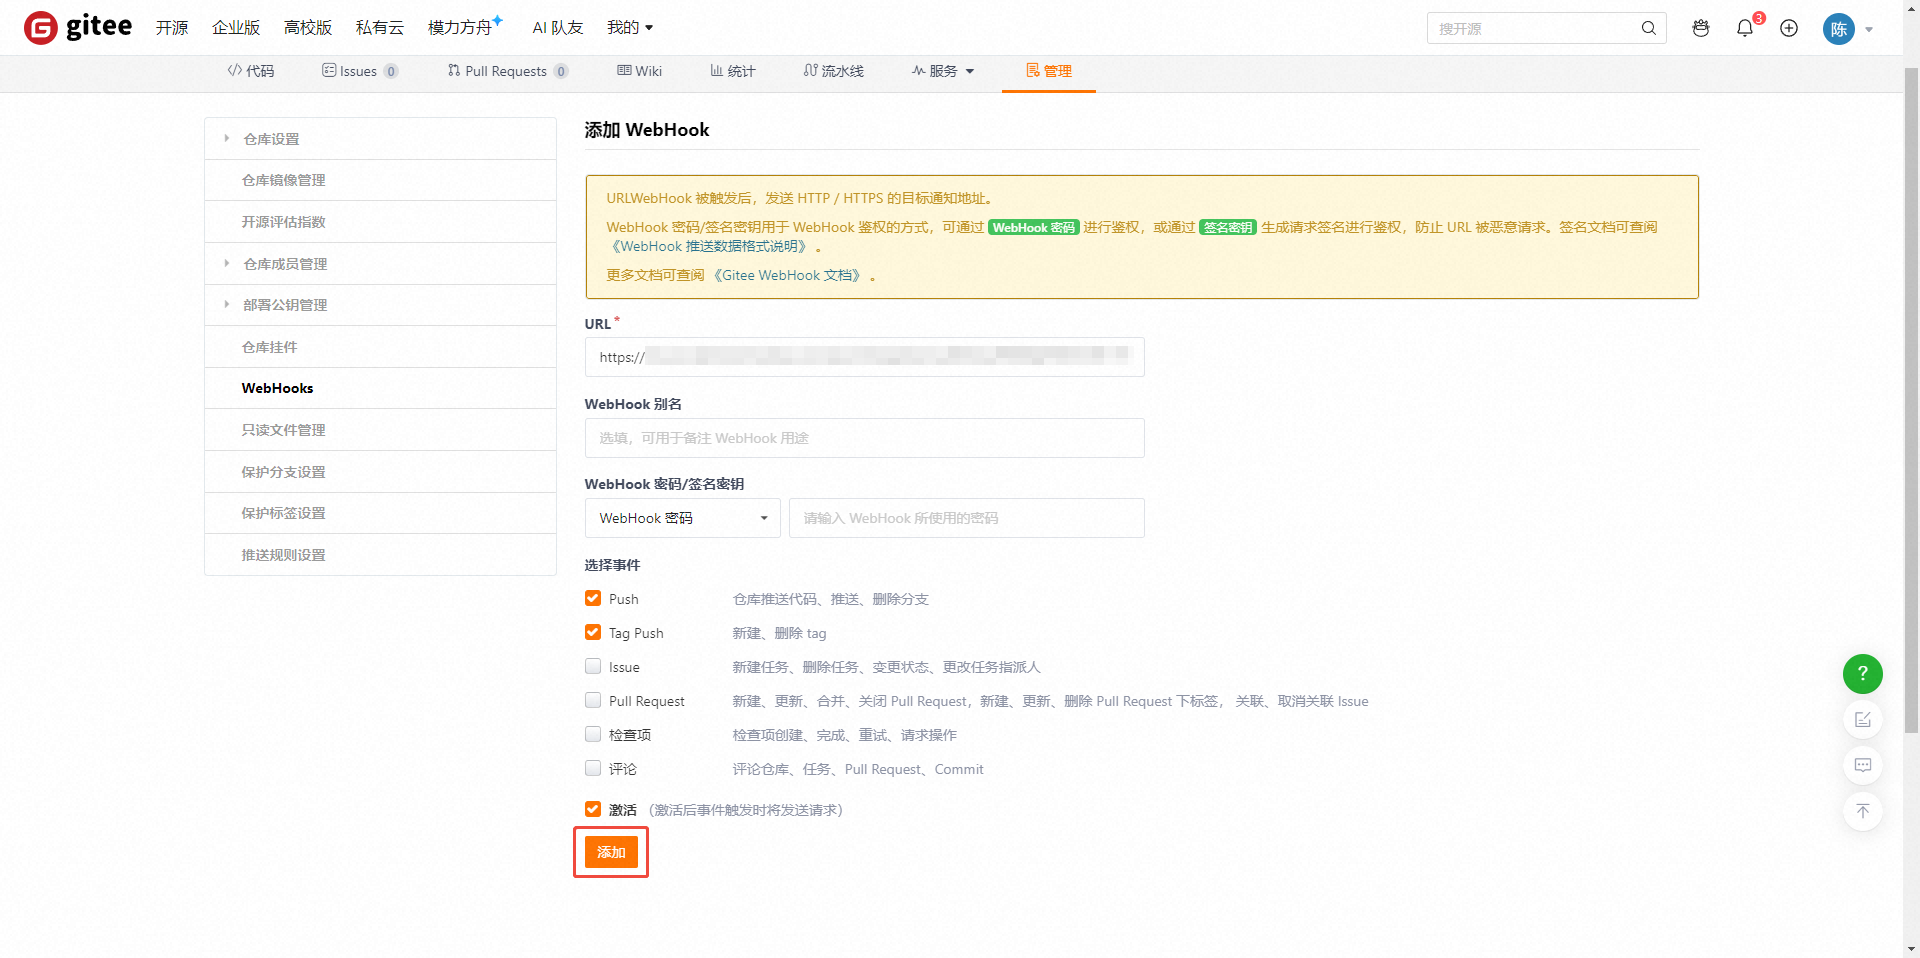Open the WebHook 密码 type dropdown
This screenshot has width=1920, height=958.
(x=682, y=518)
